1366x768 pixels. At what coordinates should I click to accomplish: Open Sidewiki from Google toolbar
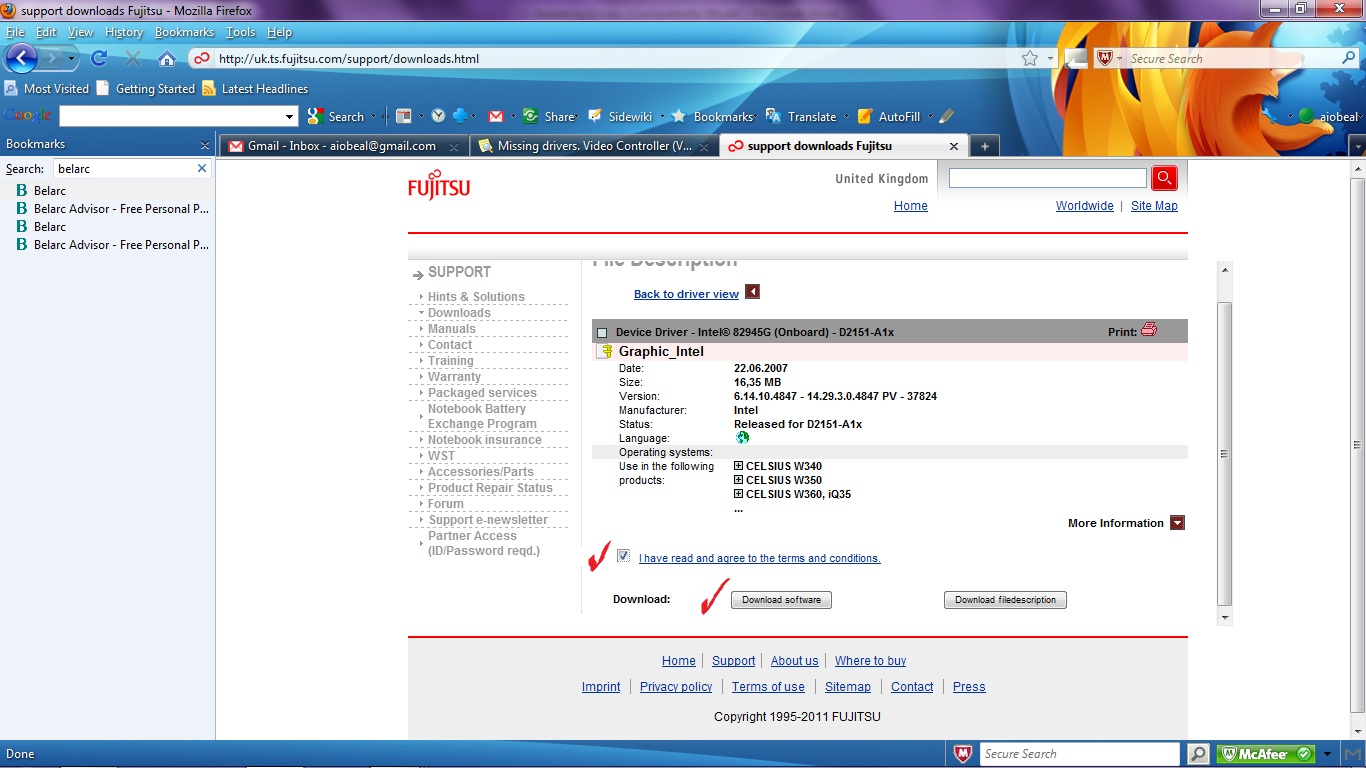tap(620, 116)
